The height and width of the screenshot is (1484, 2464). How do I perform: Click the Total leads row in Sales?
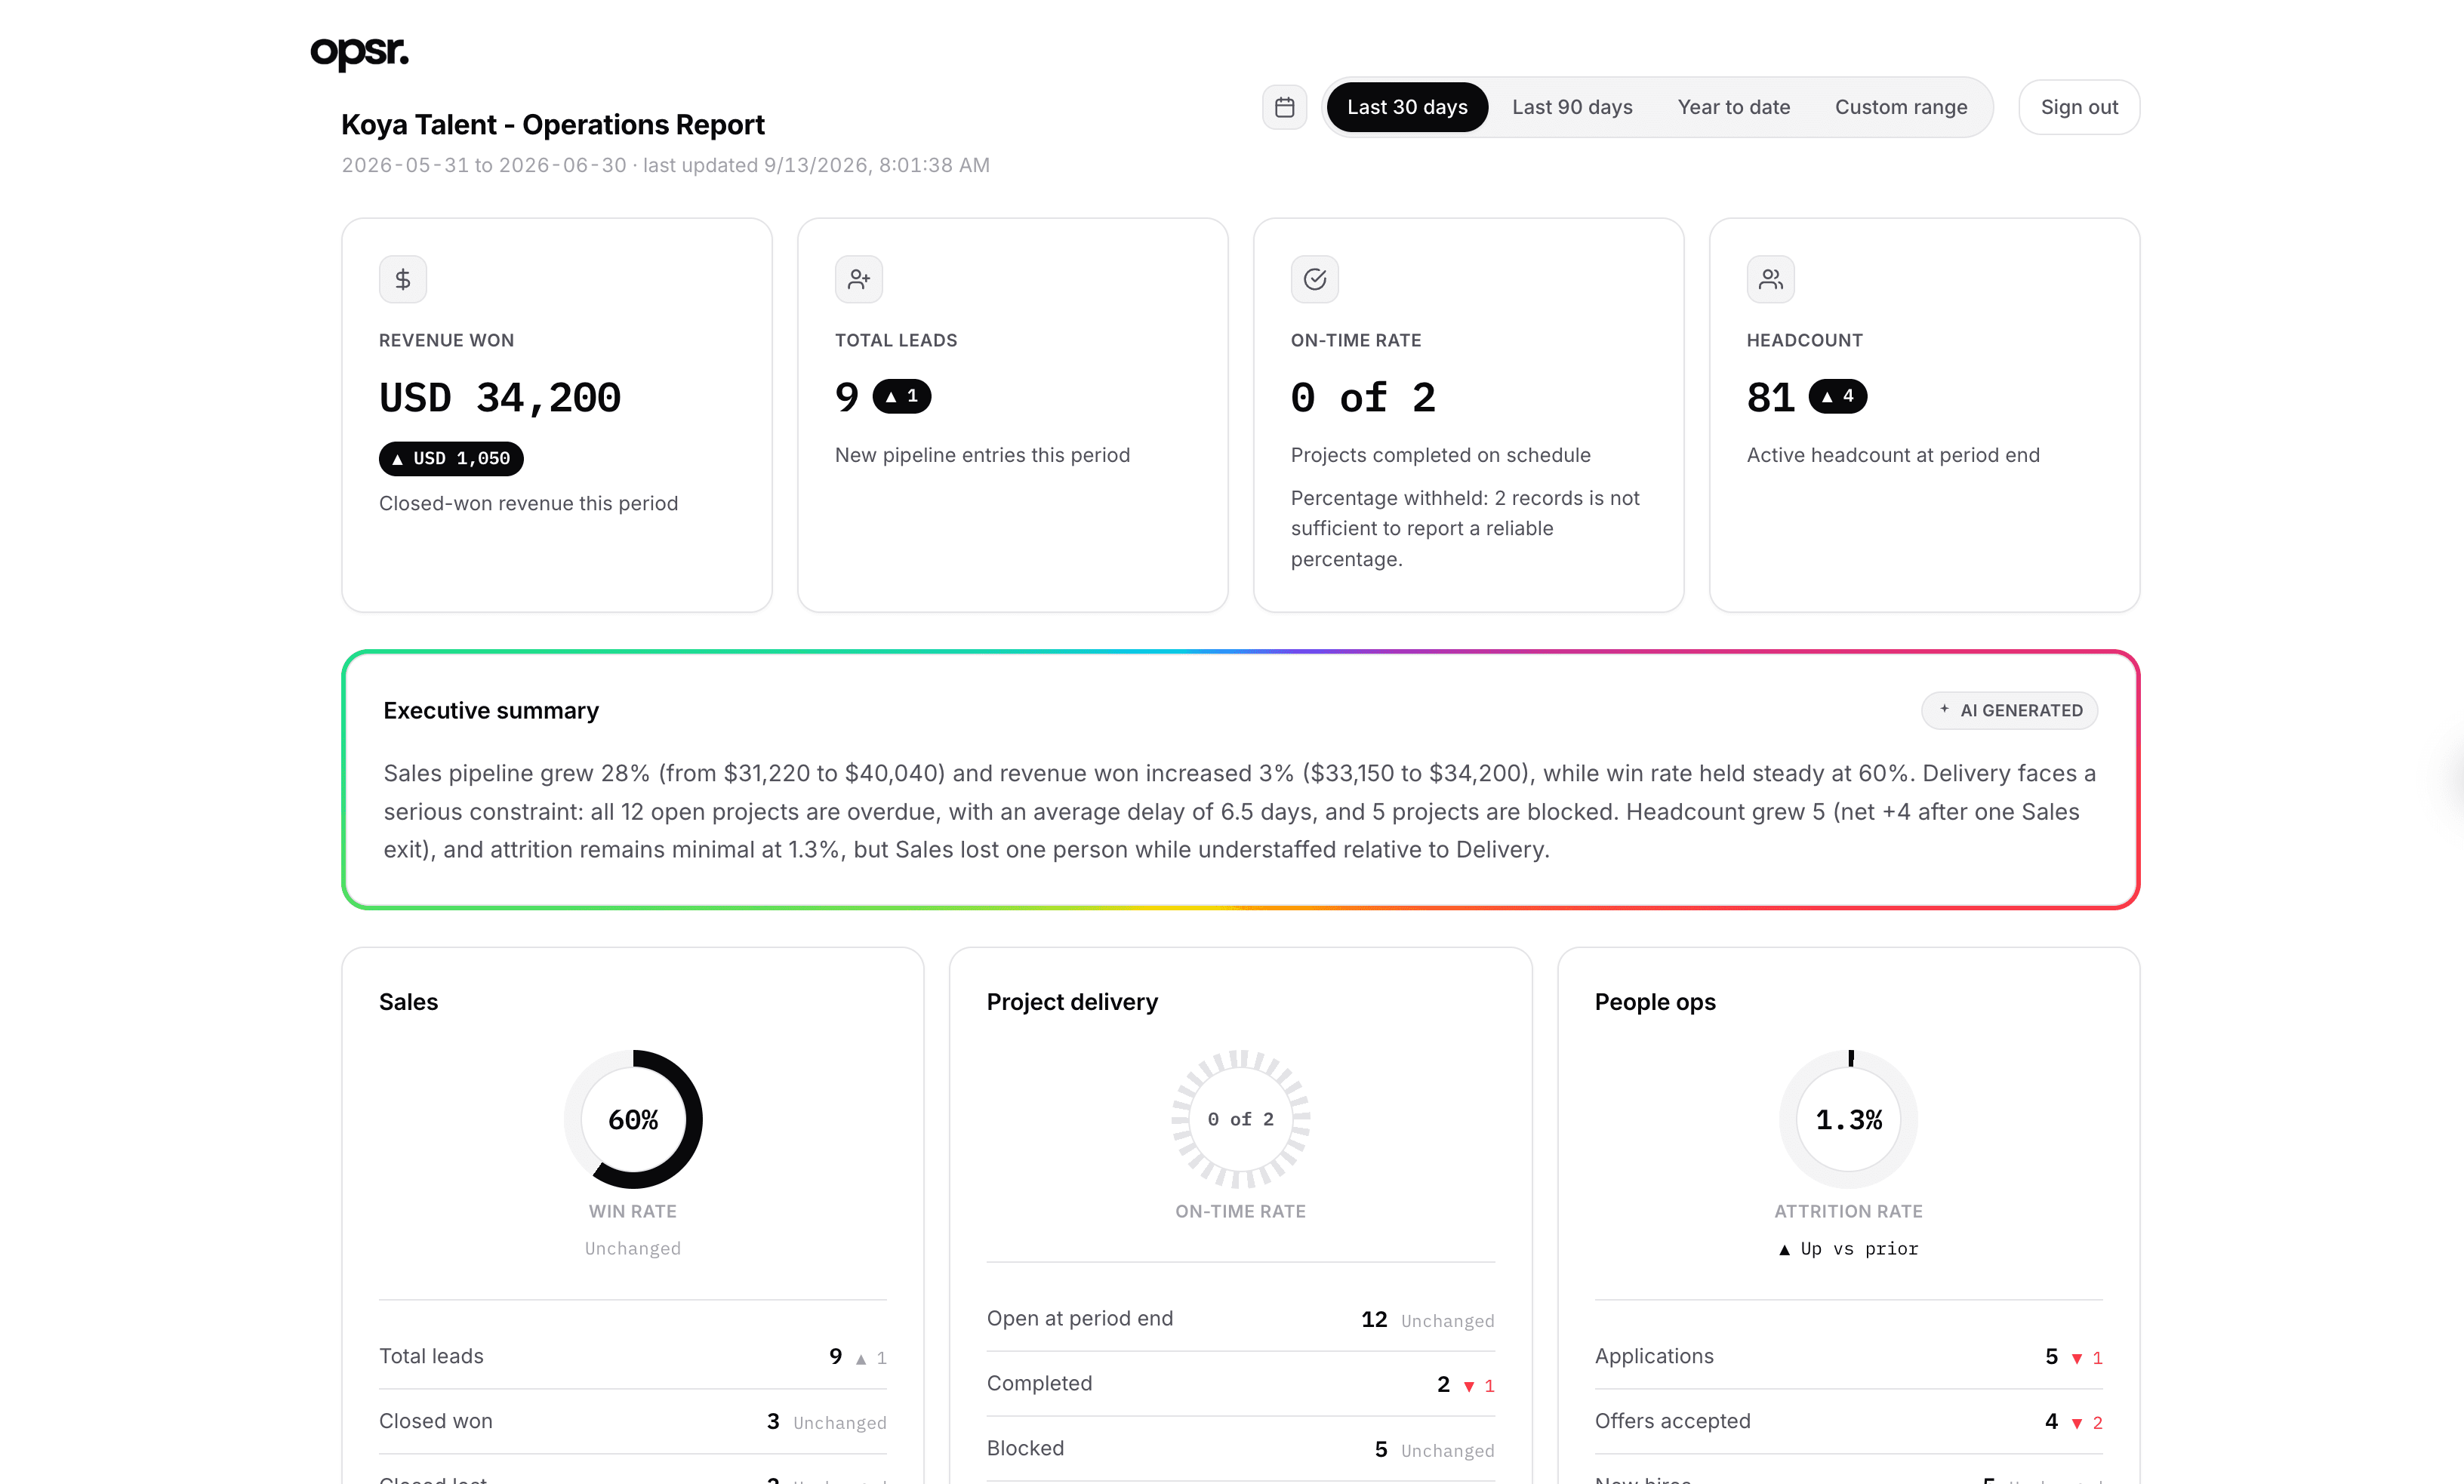coord(632,1356)
